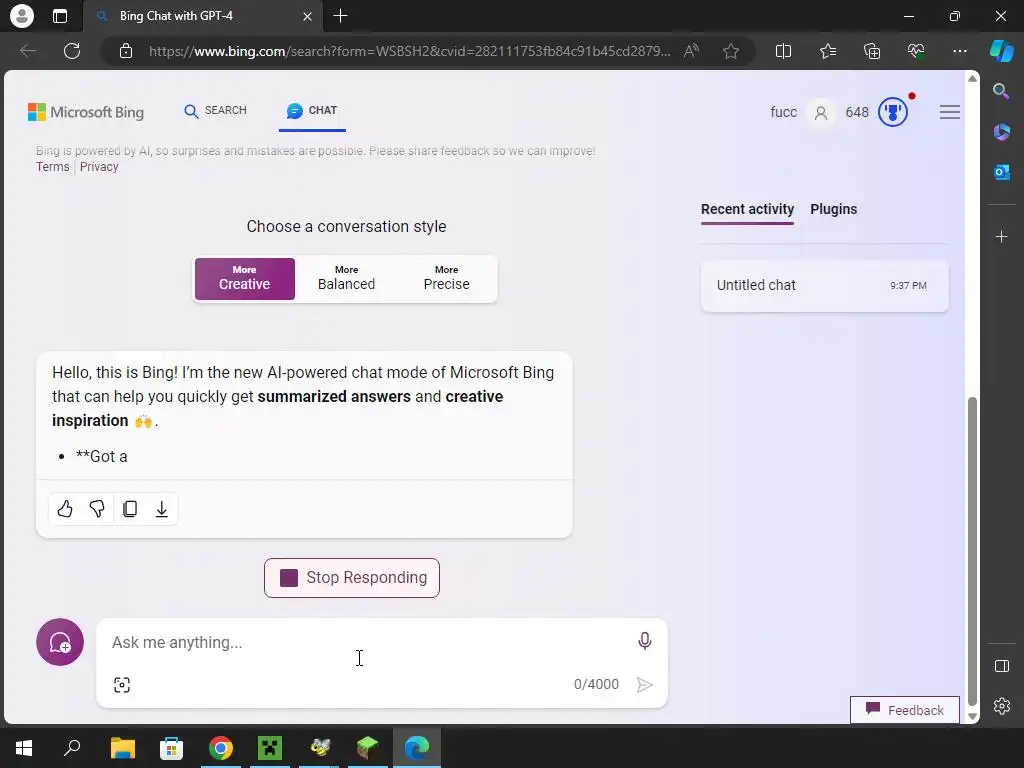This screenshot has width=1024, height=768.
Task: Open Windows taskbar search
Action: pyautogui.click(x=72, y=748)
